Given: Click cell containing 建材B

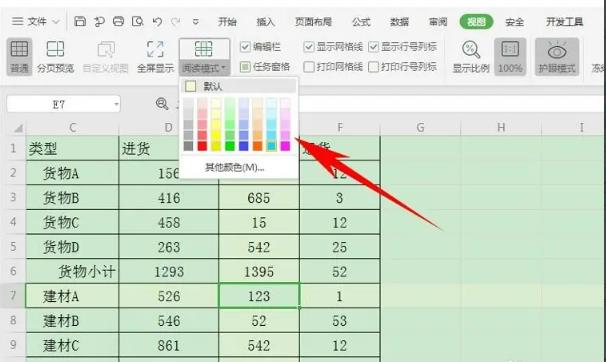Looking at the screenshot, I should point(72,321).
